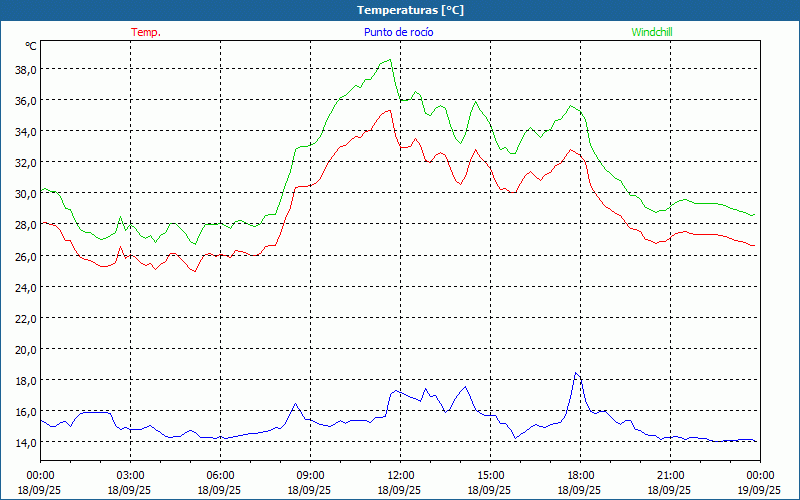
Task: Pick the 18:00 time axis label
Action: click(580, 475)
